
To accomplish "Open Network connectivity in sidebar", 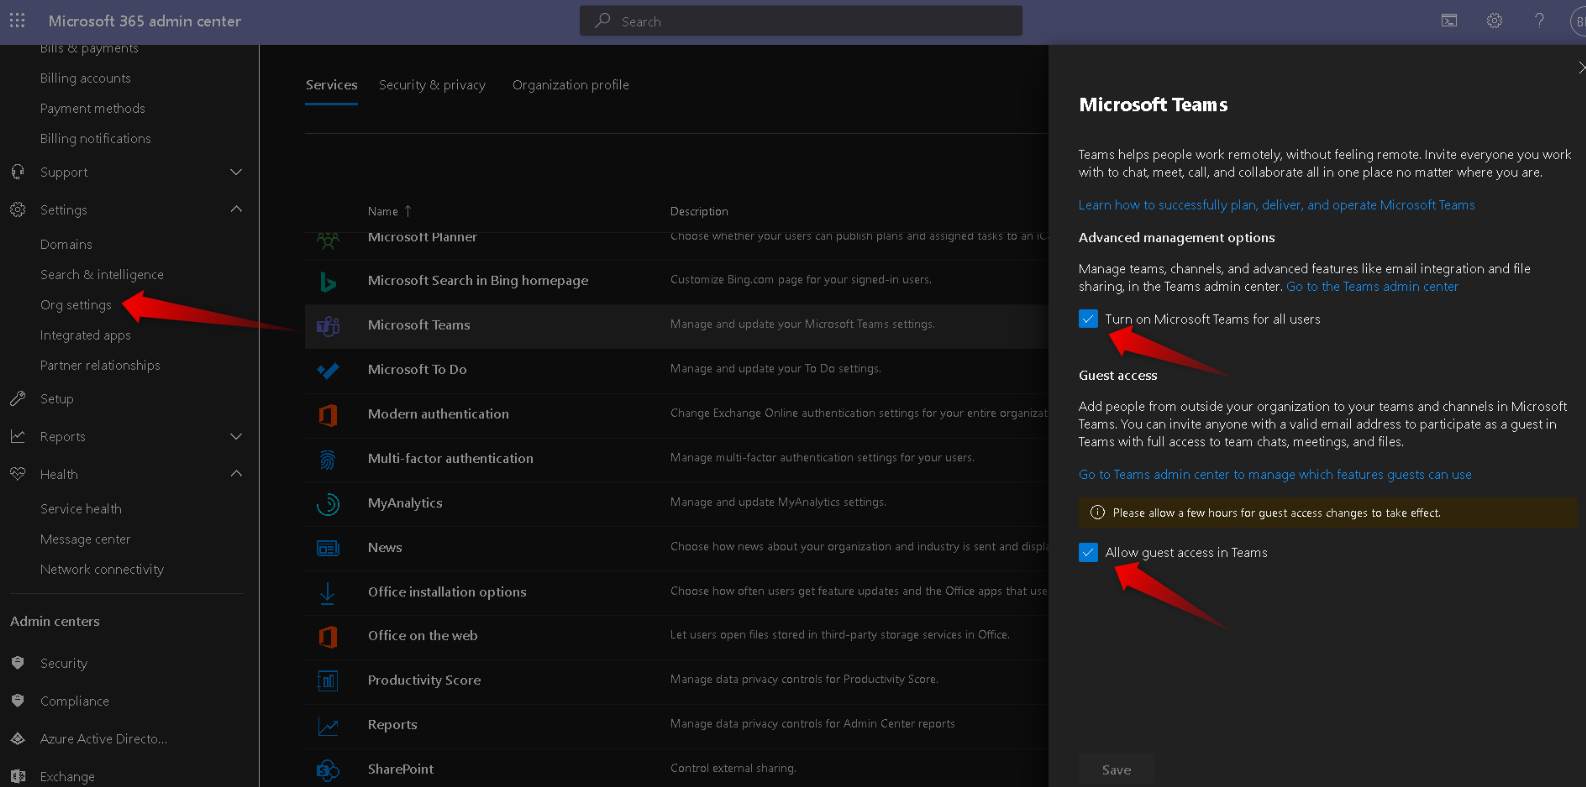I will click(102, 569).
